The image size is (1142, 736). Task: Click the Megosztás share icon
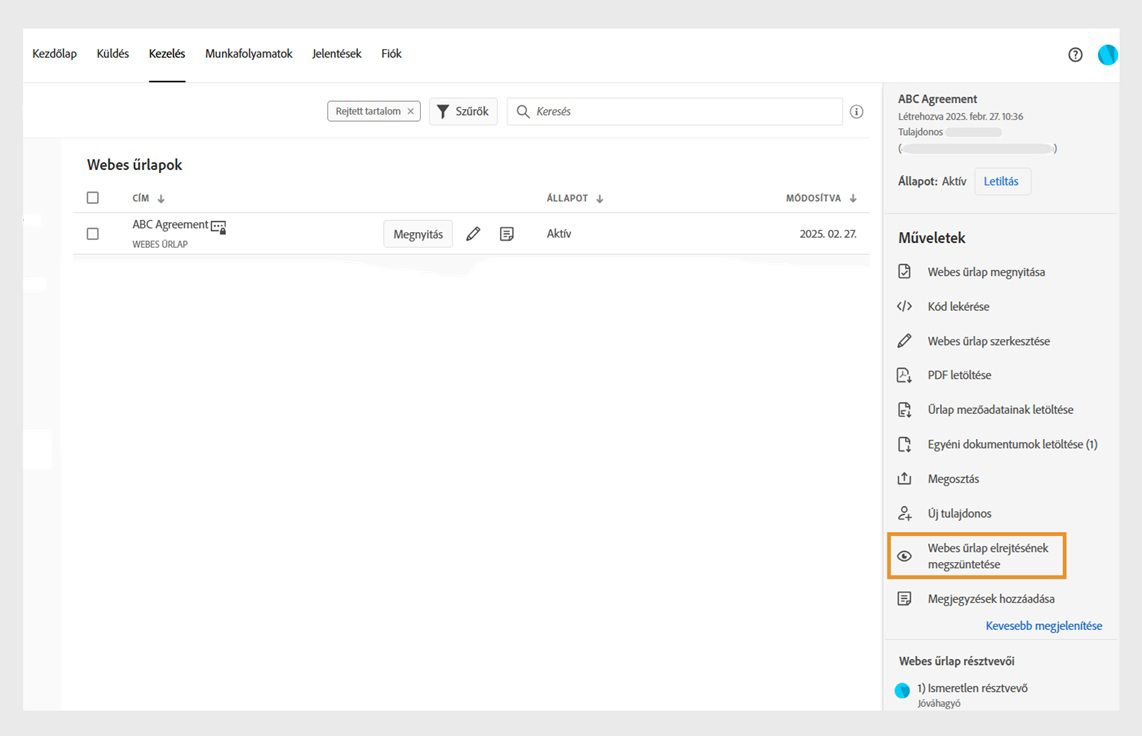click(904, 479)
